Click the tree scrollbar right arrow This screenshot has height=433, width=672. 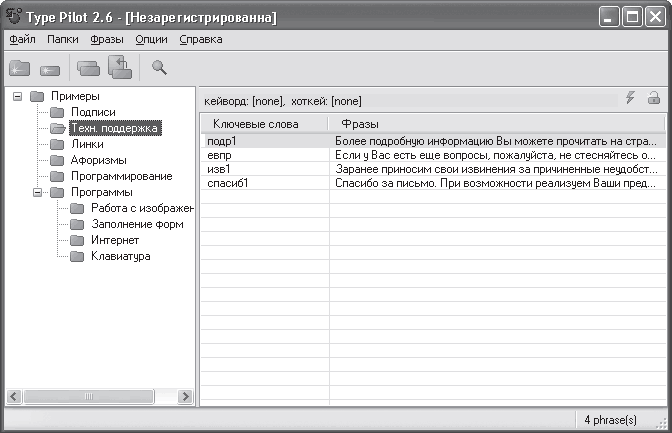coord(186,396)
